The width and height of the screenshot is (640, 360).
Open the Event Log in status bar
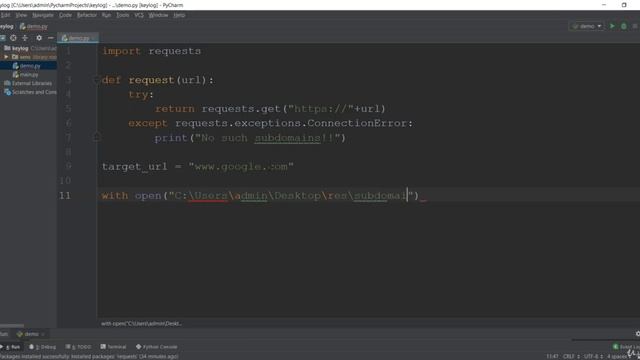click(627, 347)
